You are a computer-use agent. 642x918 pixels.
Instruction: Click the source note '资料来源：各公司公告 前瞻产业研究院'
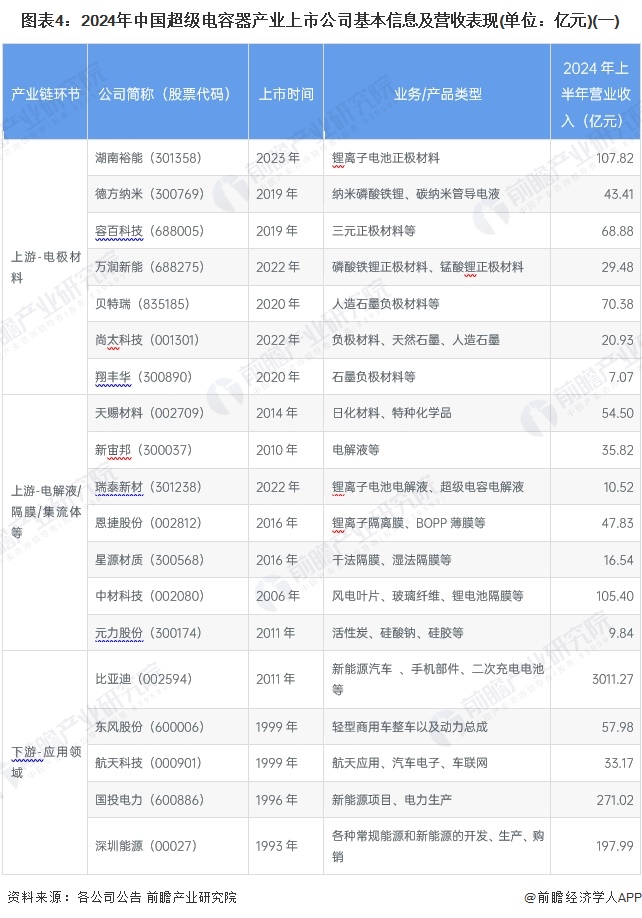coord(122,897)
